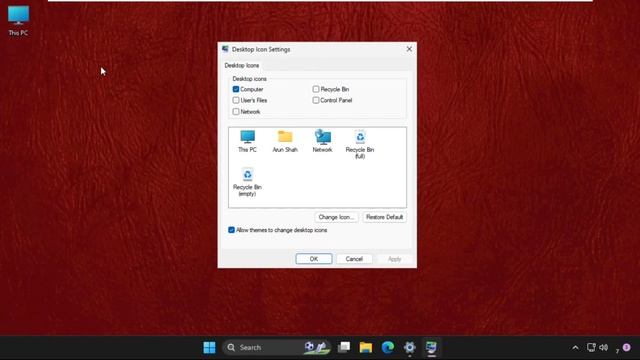Image resolution: width=640 pixels, height=360 pixels.
Task: Select the This PC icon in preview list
Action: [247, 141]
